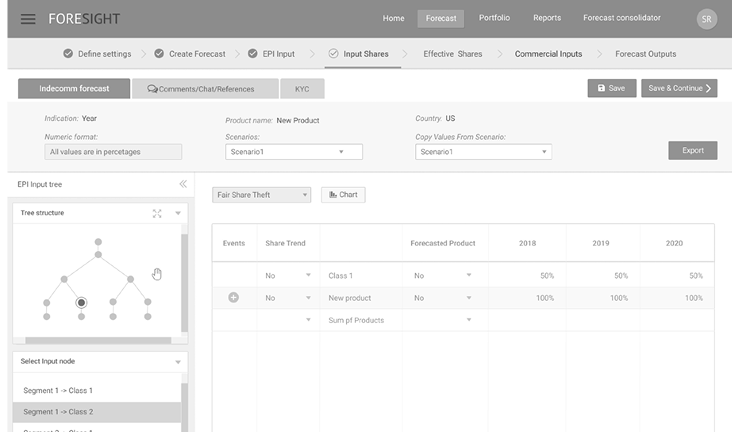Select Segment 1 -> Class 2 node
The image size is (735, 432).
coord(97,412)
